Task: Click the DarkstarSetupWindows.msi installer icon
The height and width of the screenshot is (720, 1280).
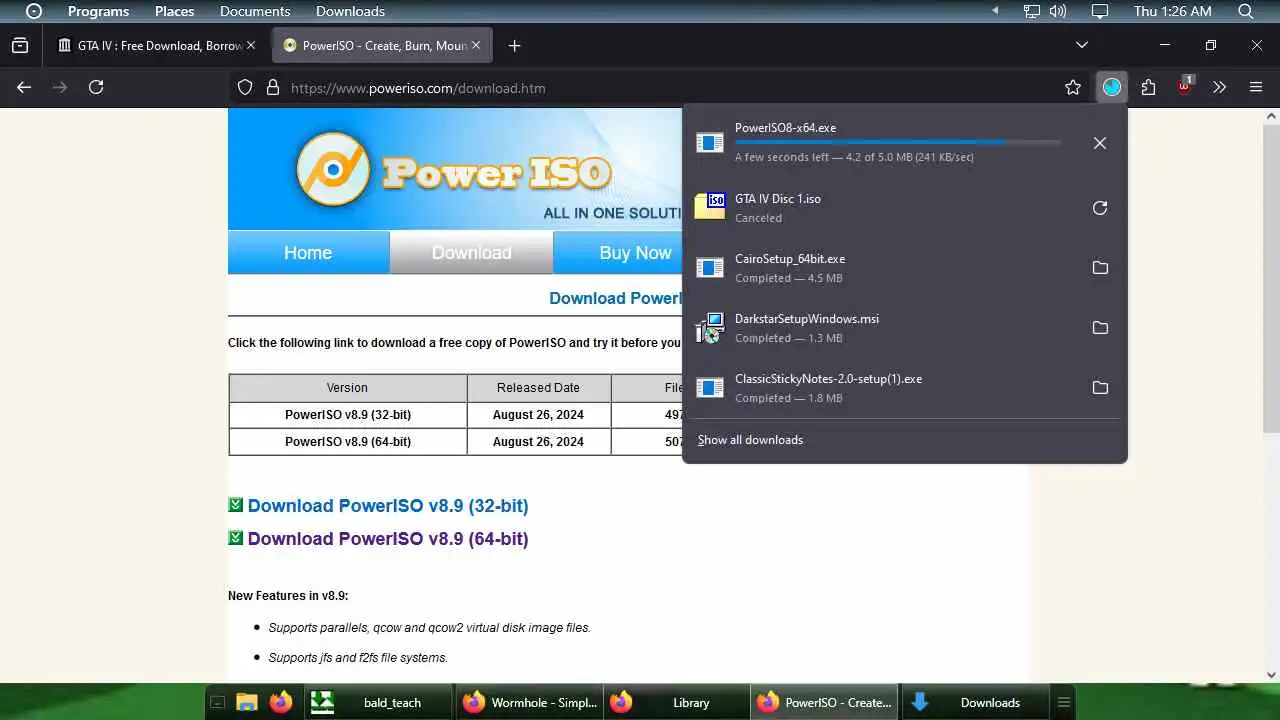Action: pyautogui.click(x=710, y=327)
